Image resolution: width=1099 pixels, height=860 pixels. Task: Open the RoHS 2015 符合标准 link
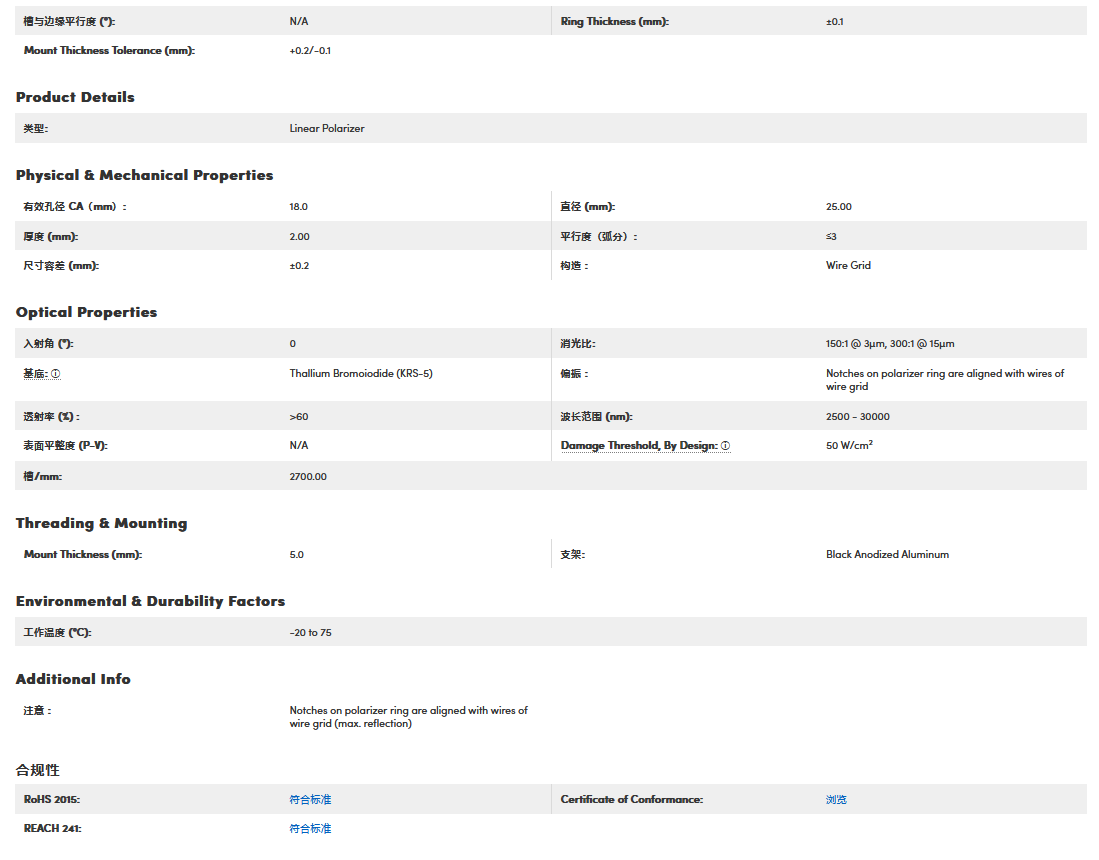[x=310, y=800]
